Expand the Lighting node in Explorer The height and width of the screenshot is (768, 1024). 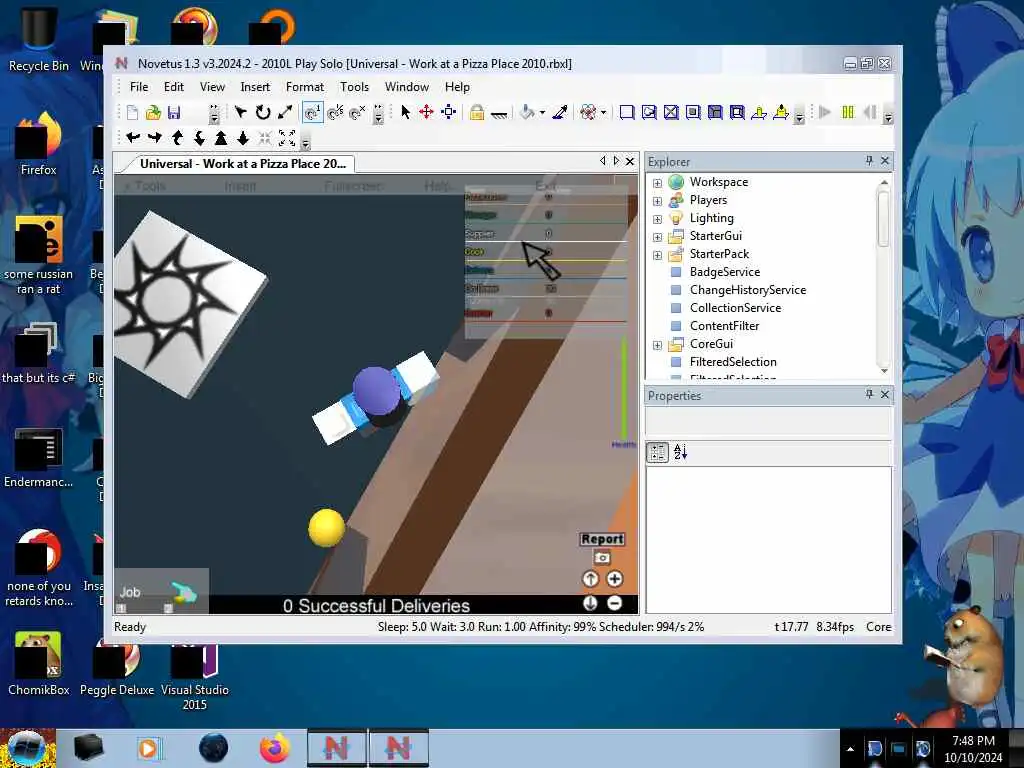pos(658,219)
